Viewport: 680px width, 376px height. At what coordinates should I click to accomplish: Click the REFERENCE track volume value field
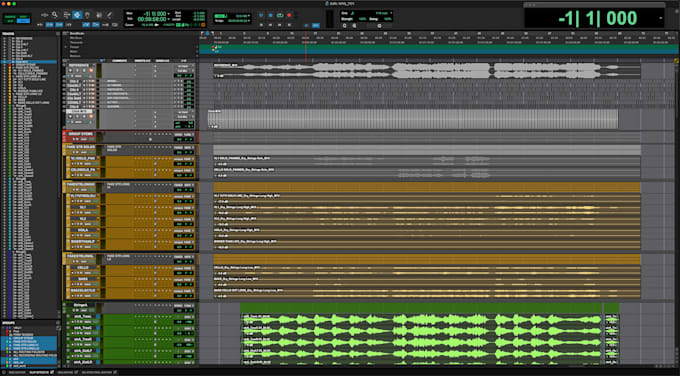(x=179, y=75)
